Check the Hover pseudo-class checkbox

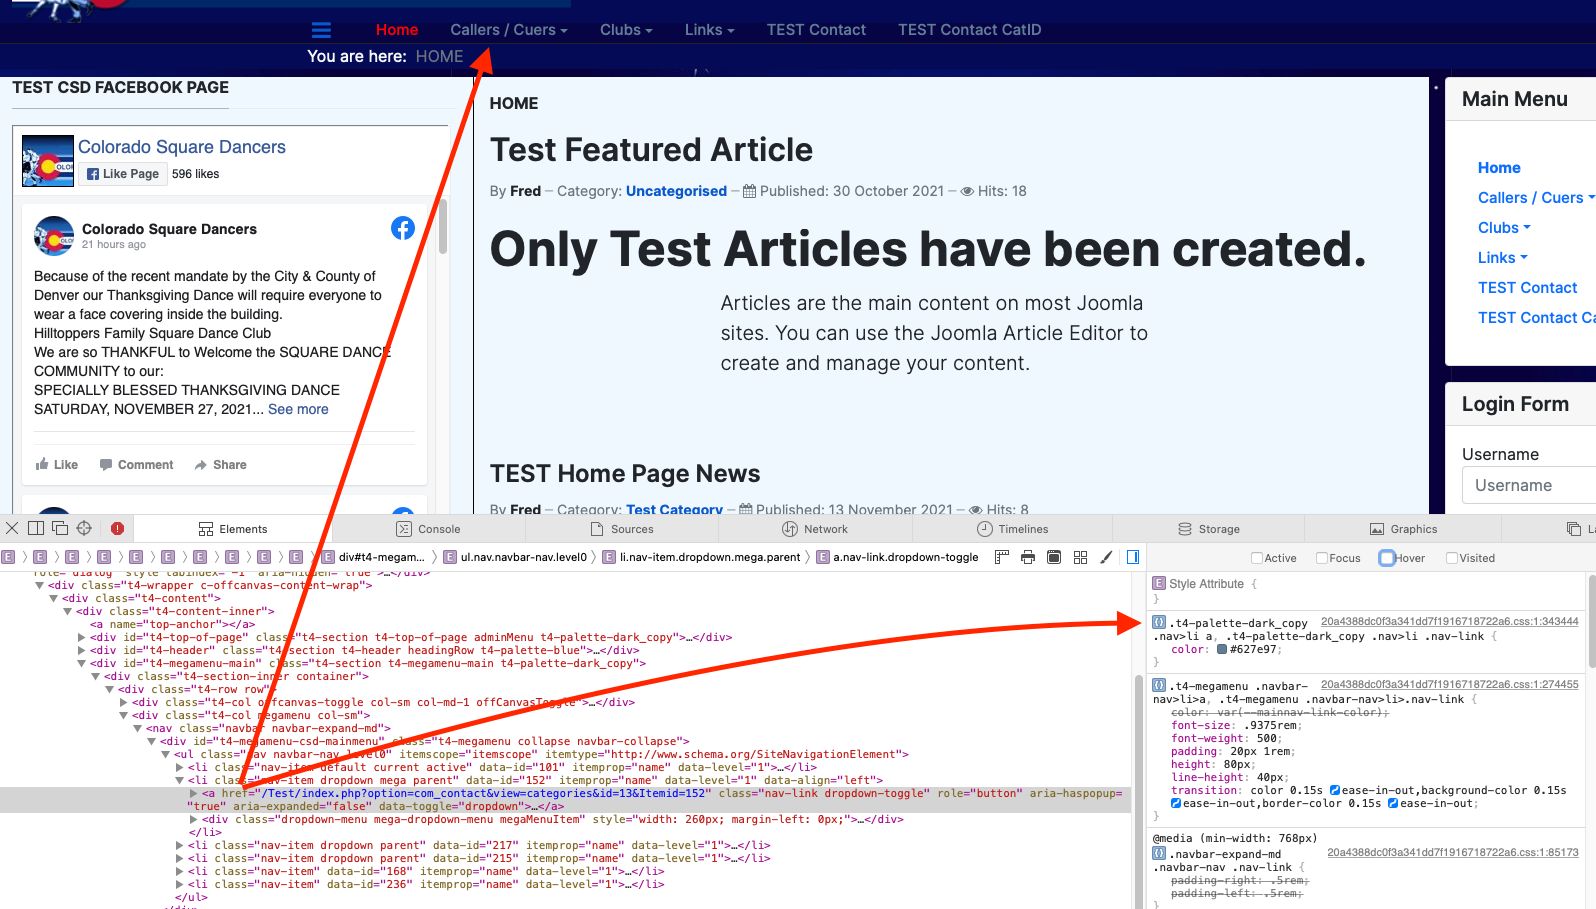tap(1387, 558)
